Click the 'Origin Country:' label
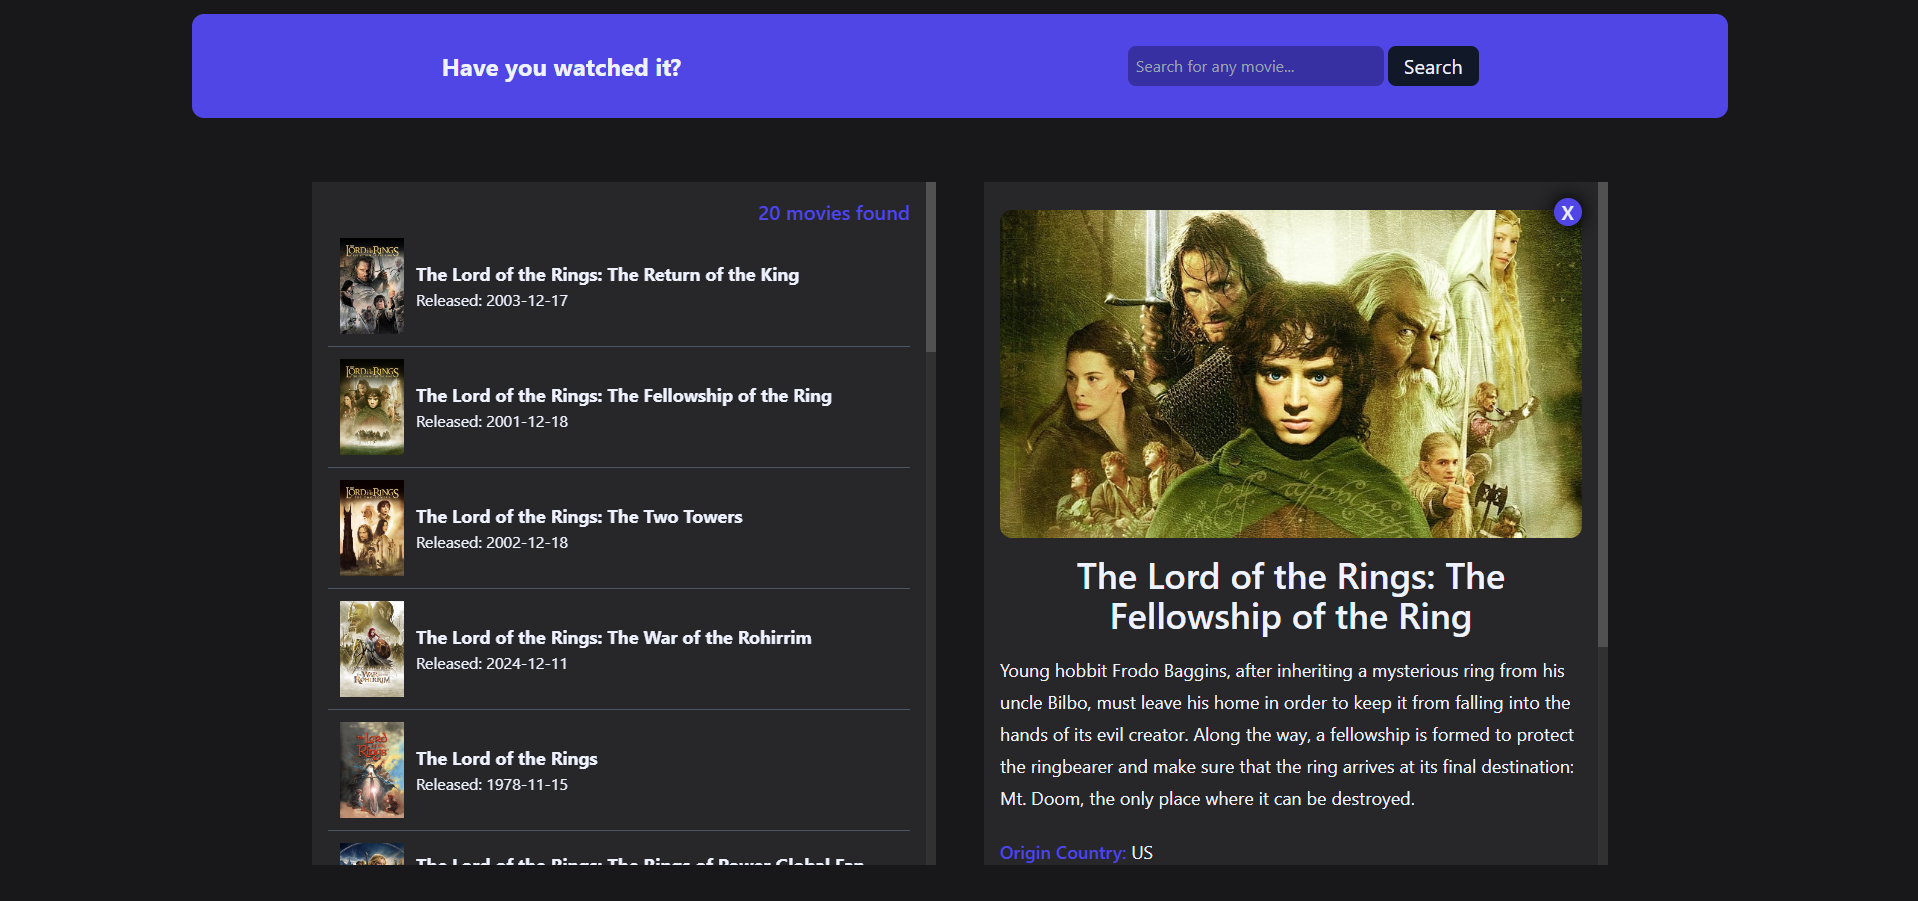Image resolution: width=1918 pixels, height=901 pixels. coord(1063,852)
